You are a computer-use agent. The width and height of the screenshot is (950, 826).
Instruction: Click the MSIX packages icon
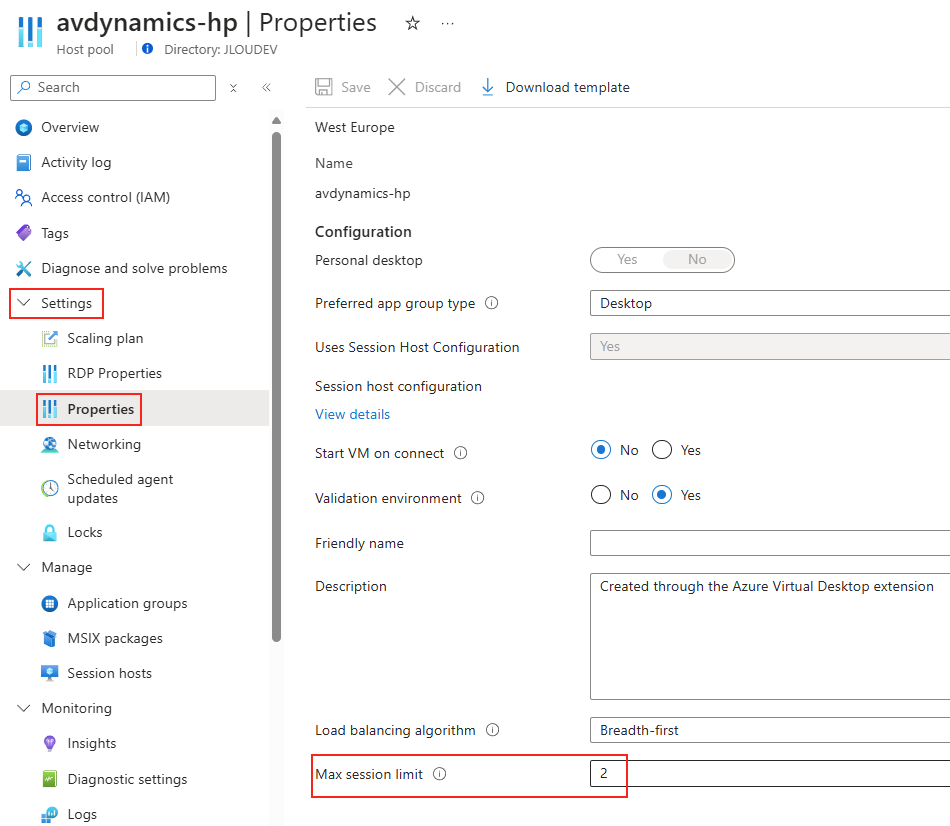(x=50, y=639)
